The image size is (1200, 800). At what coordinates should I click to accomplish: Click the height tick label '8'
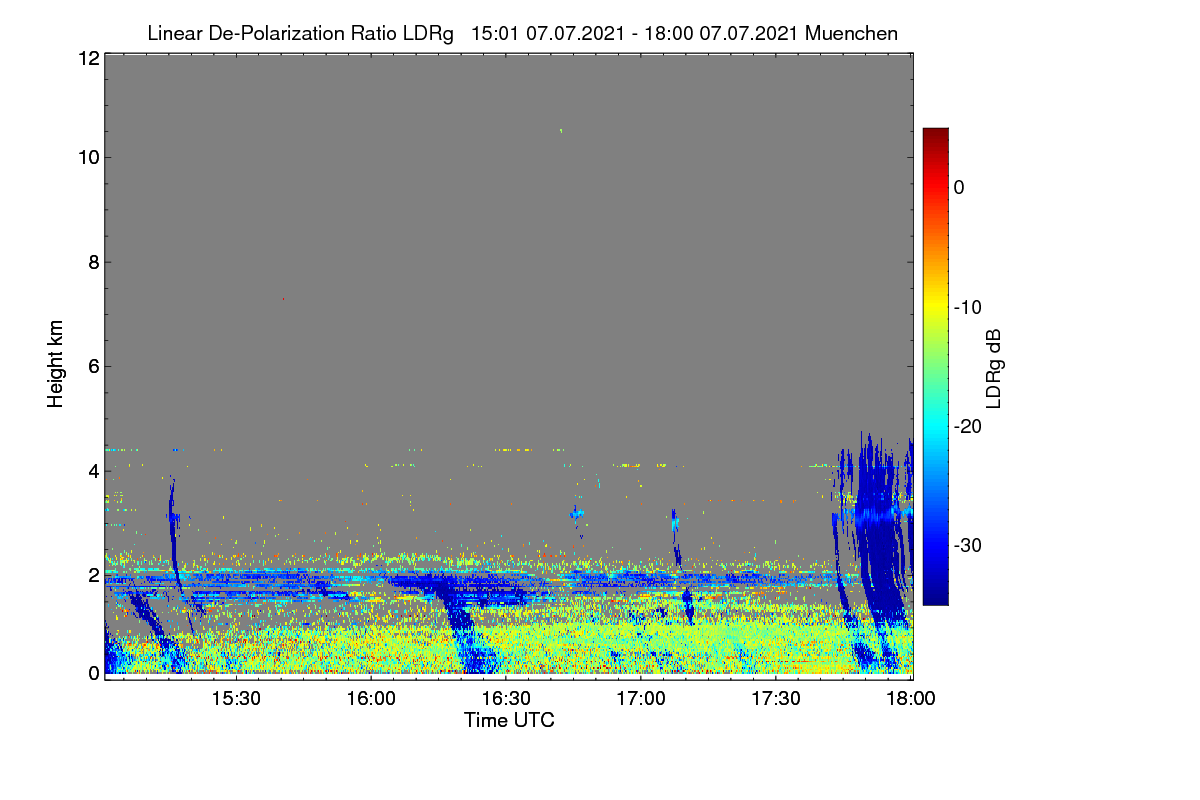coord(93,262)
